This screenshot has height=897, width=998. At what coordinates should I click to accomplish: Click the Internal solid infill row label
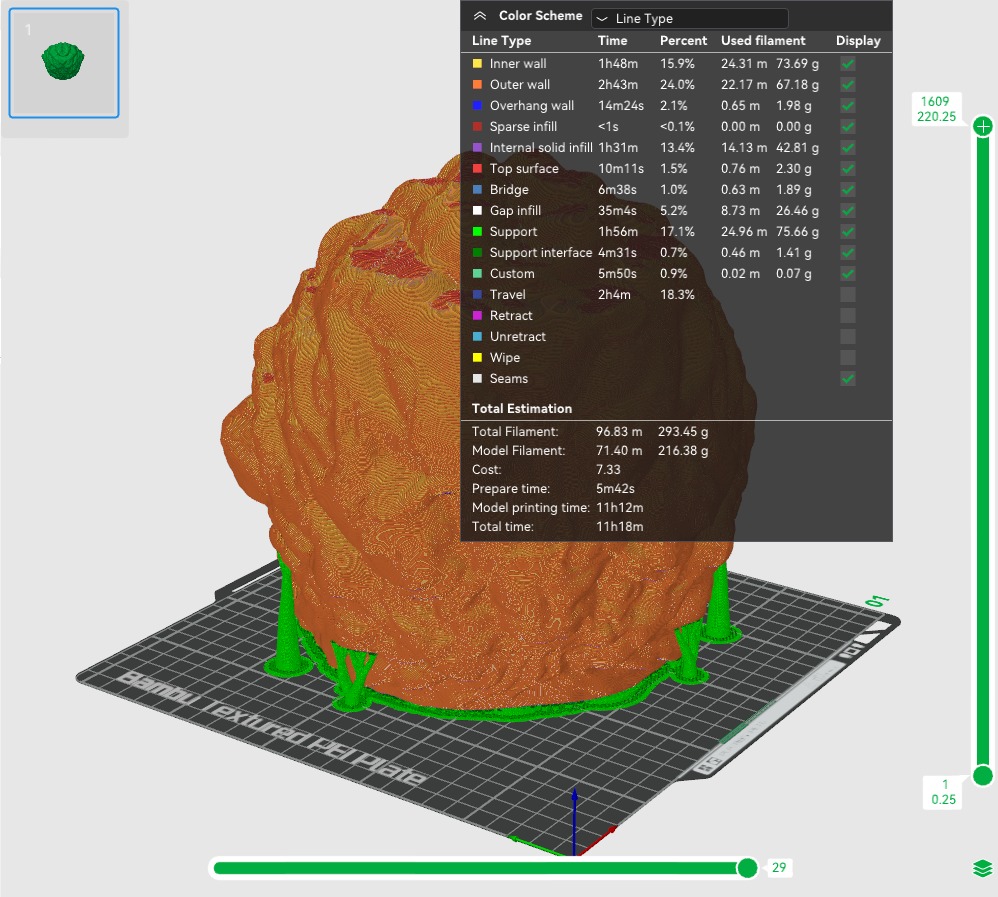[540, 148]
